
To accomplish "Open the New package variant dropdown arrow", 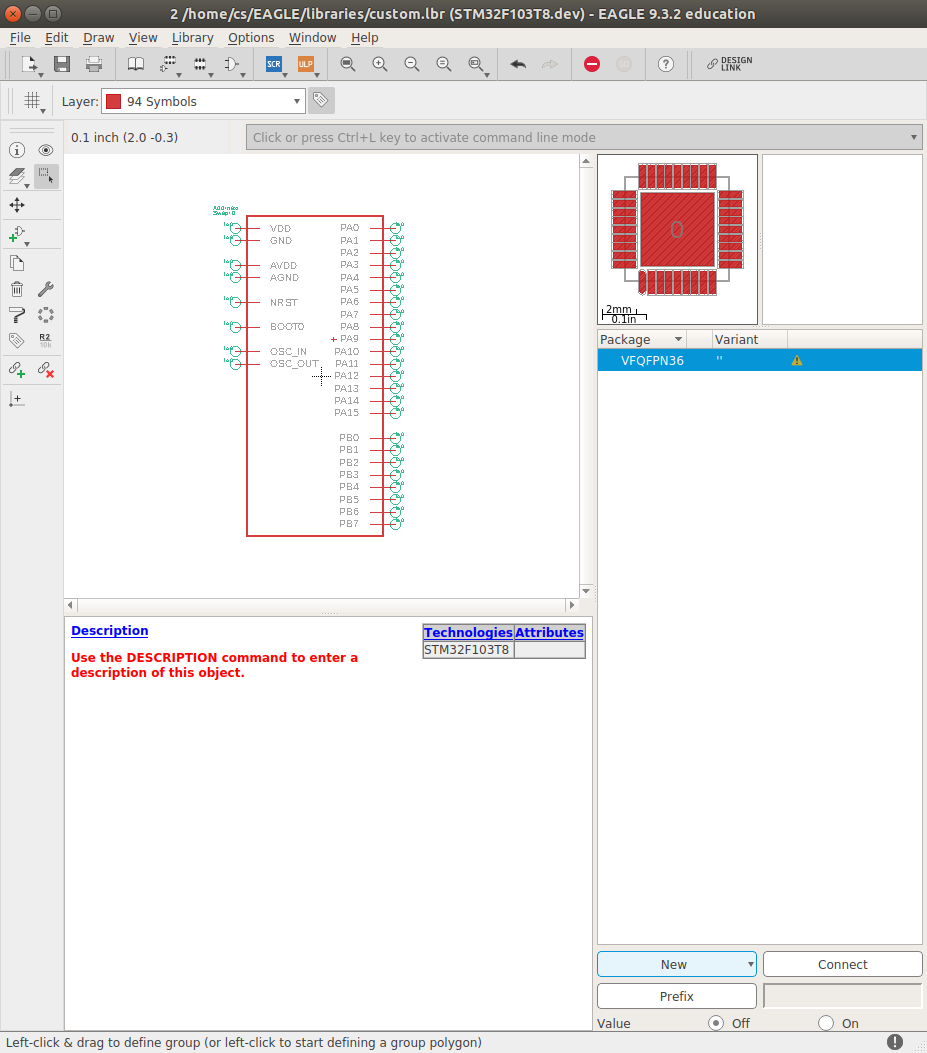I will coord(750,964).
